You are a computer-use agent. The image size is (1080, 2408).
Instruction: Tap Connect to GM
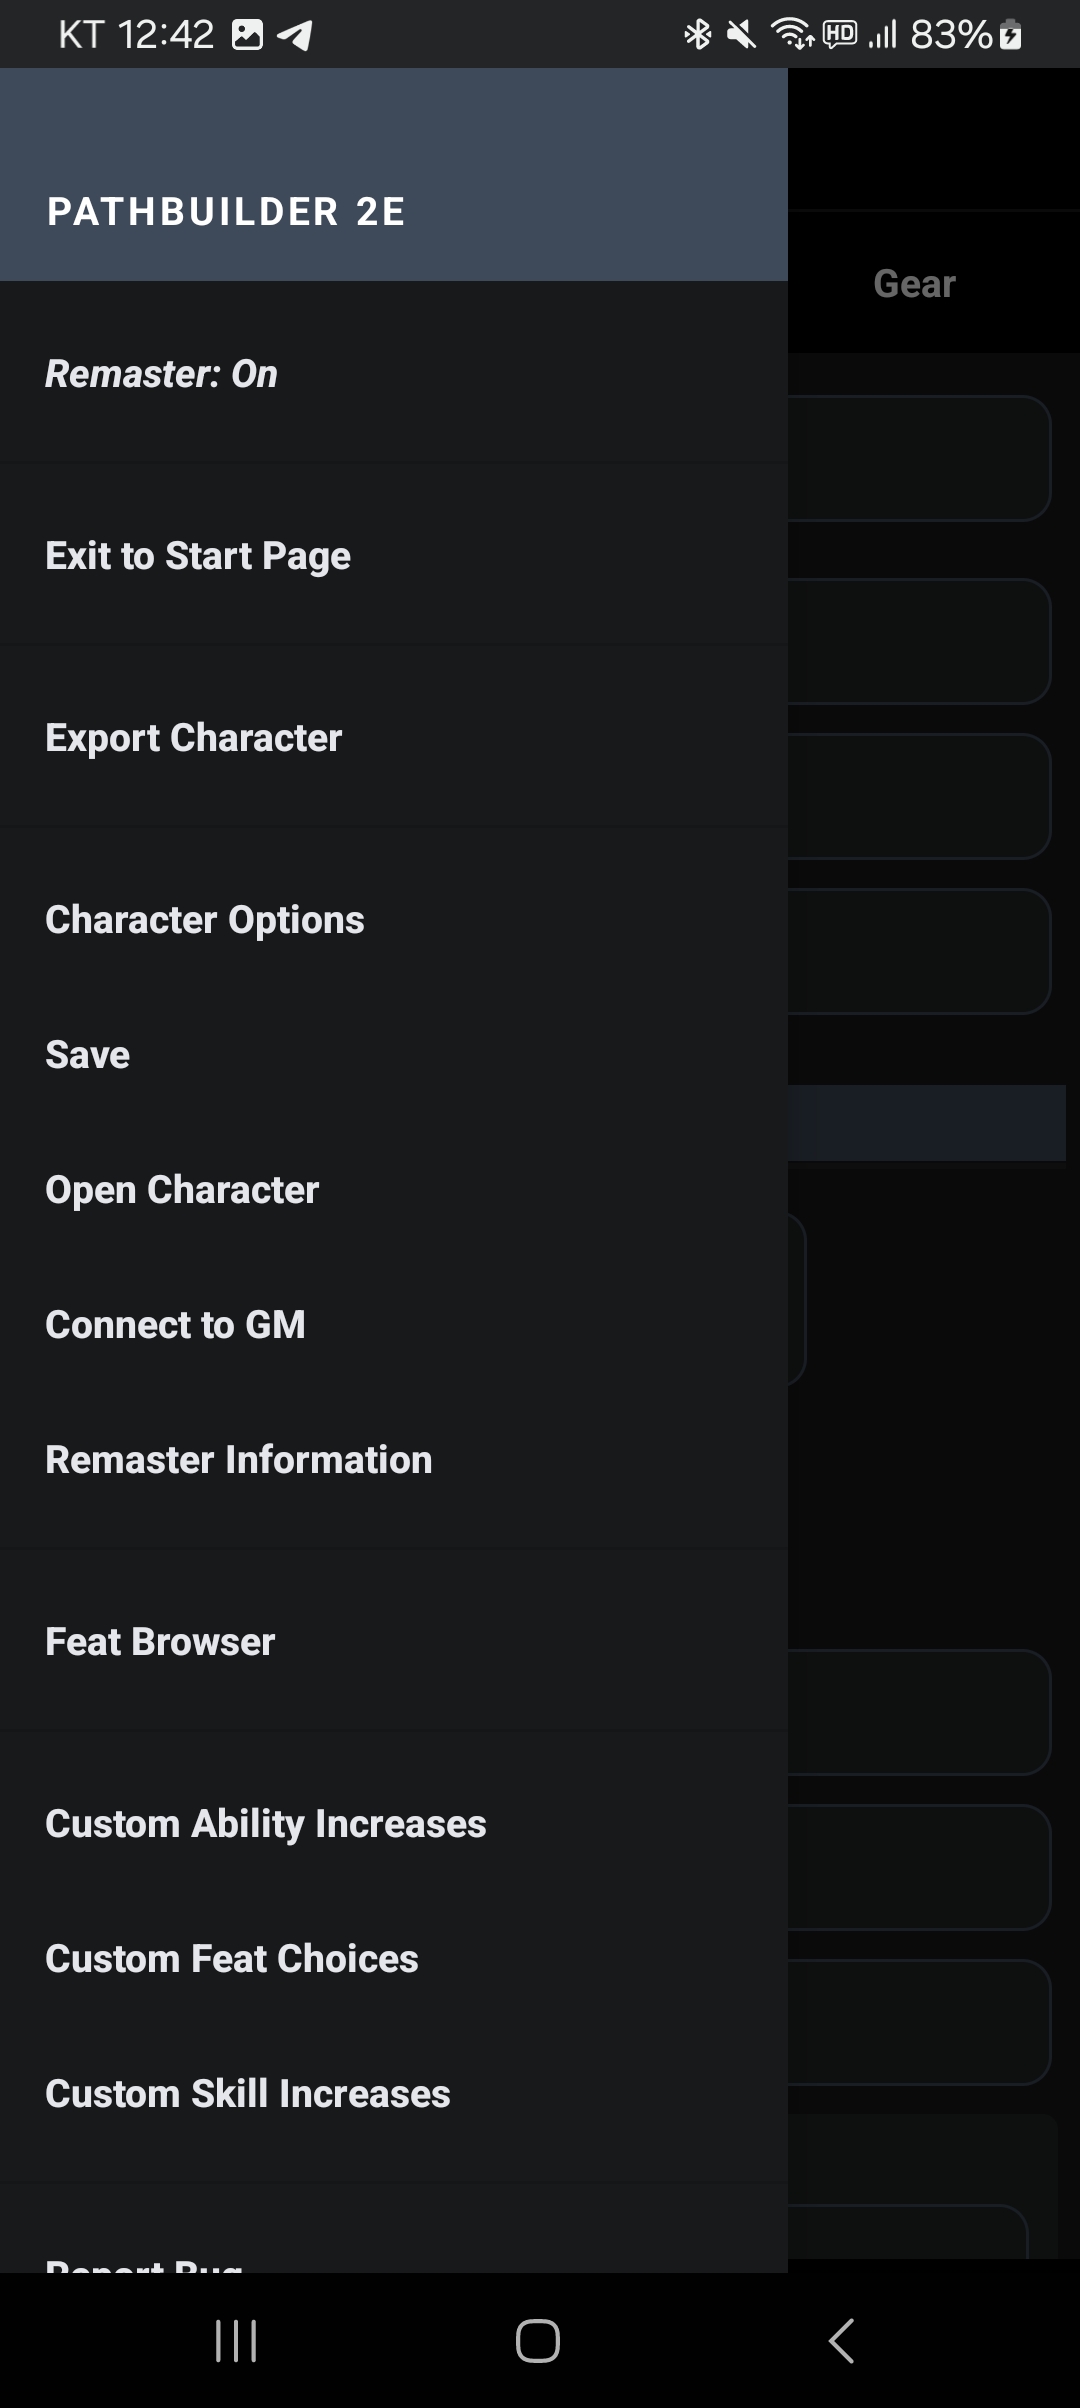[x=176, y=1325]
